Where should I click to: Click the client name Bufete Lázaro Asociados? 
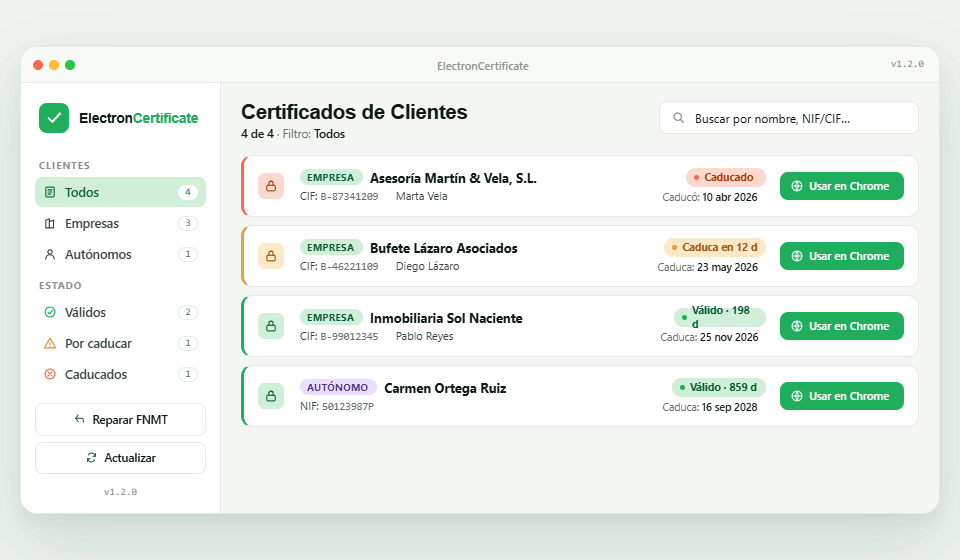coord(444,248)
